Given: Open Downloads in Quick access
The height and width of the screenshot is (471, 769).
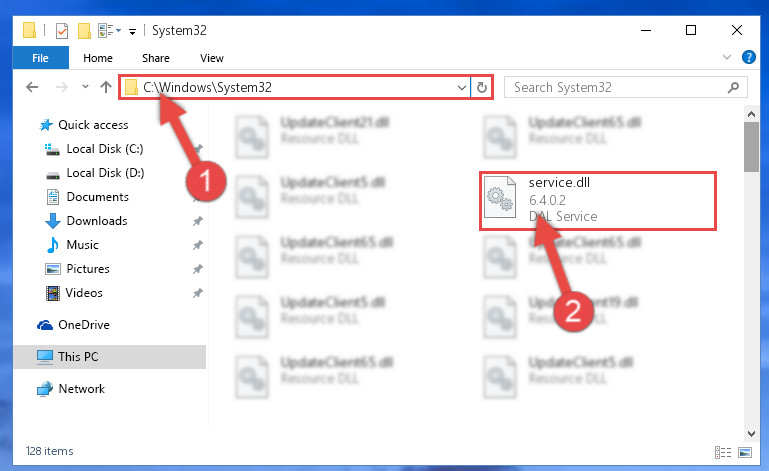Looking at the screenshot, I should tap(97, 221).
